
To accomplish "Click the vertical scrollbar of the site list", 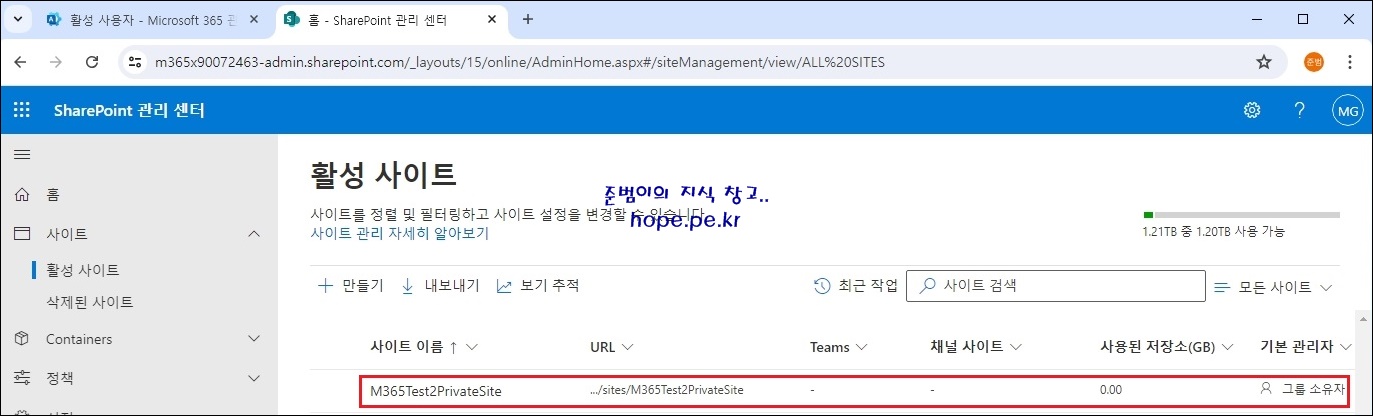I will [1363, 362].
